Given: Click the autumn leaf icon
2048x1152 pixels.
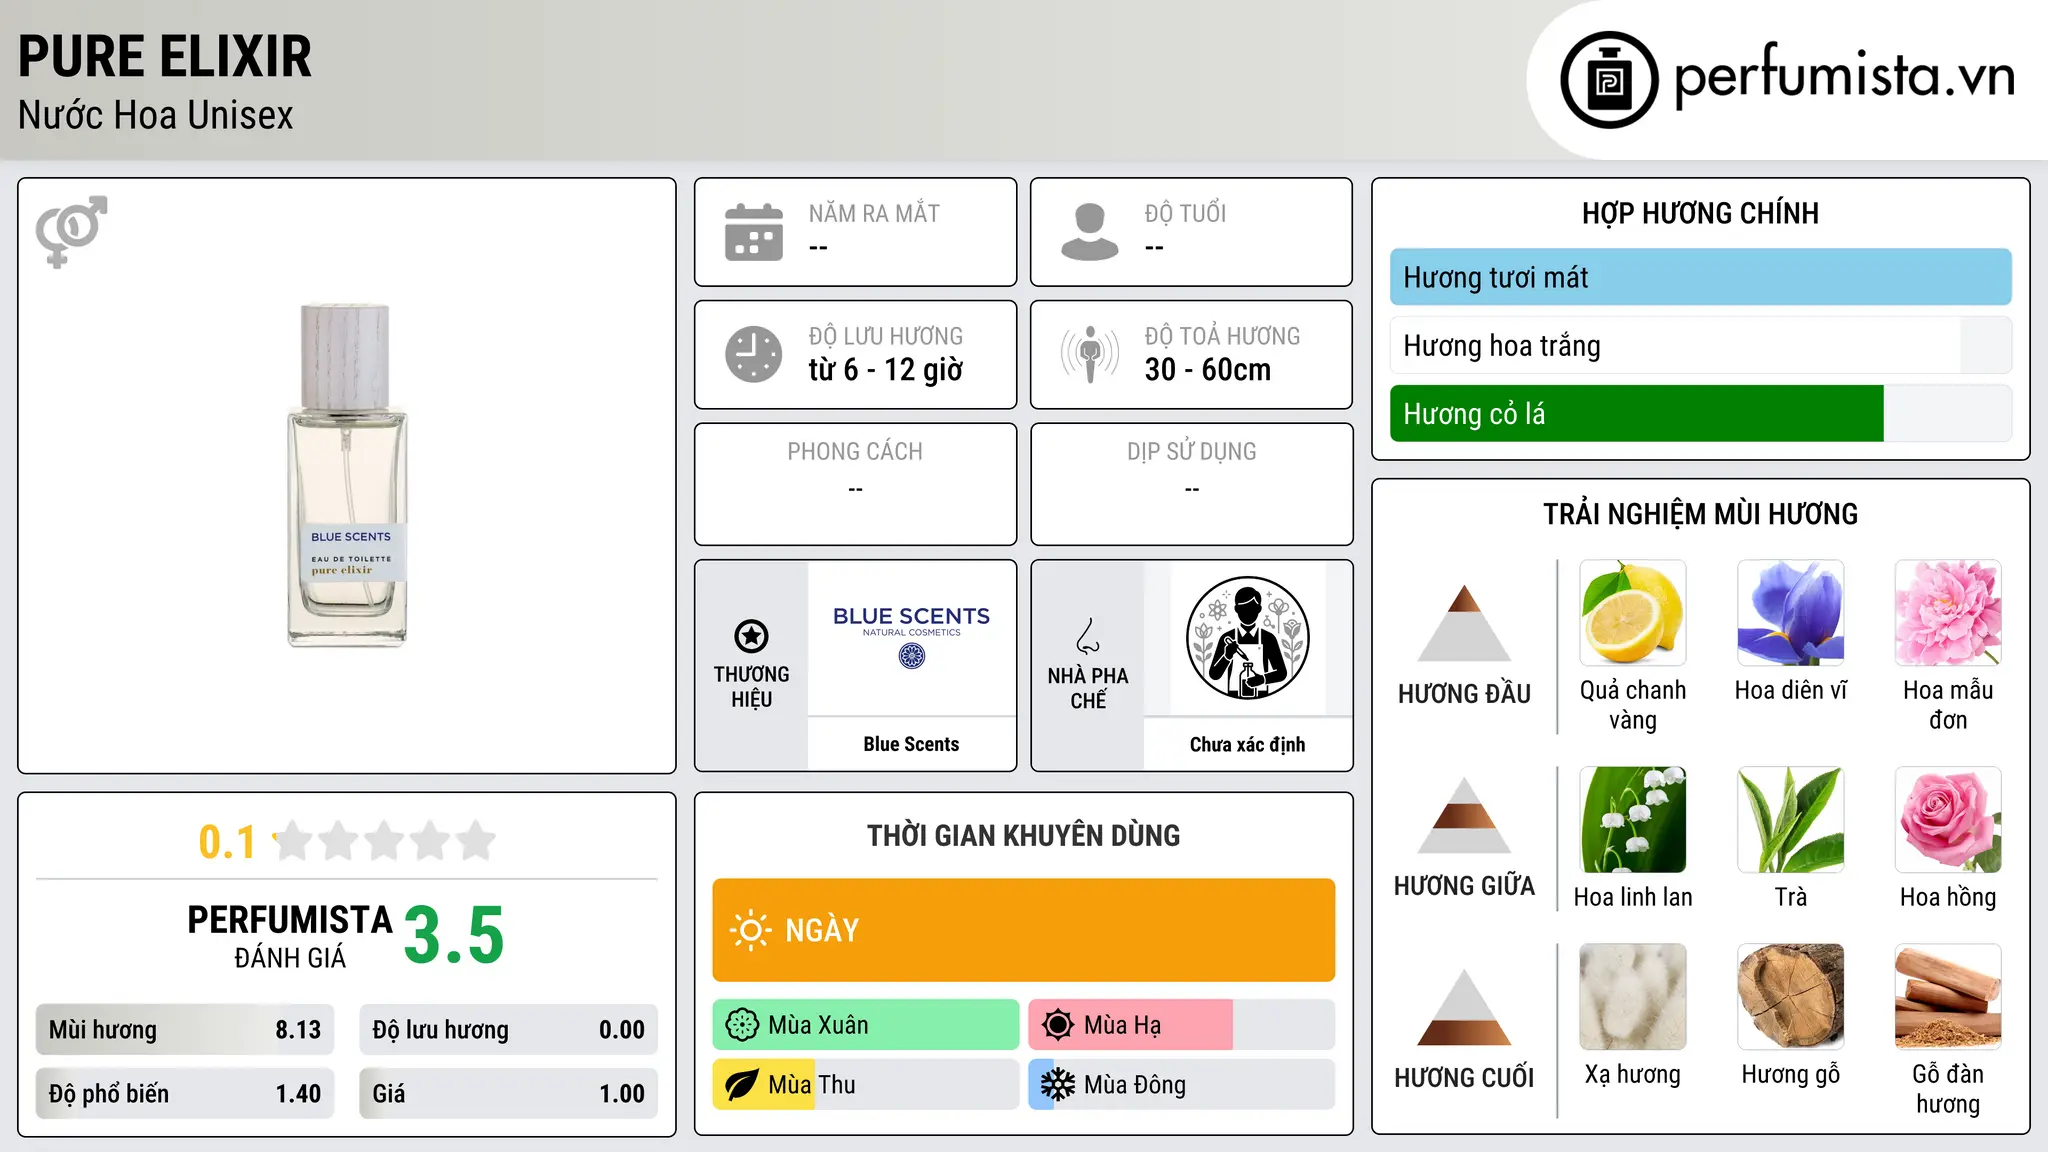Looking at the screenshot, I should 742,1085.
